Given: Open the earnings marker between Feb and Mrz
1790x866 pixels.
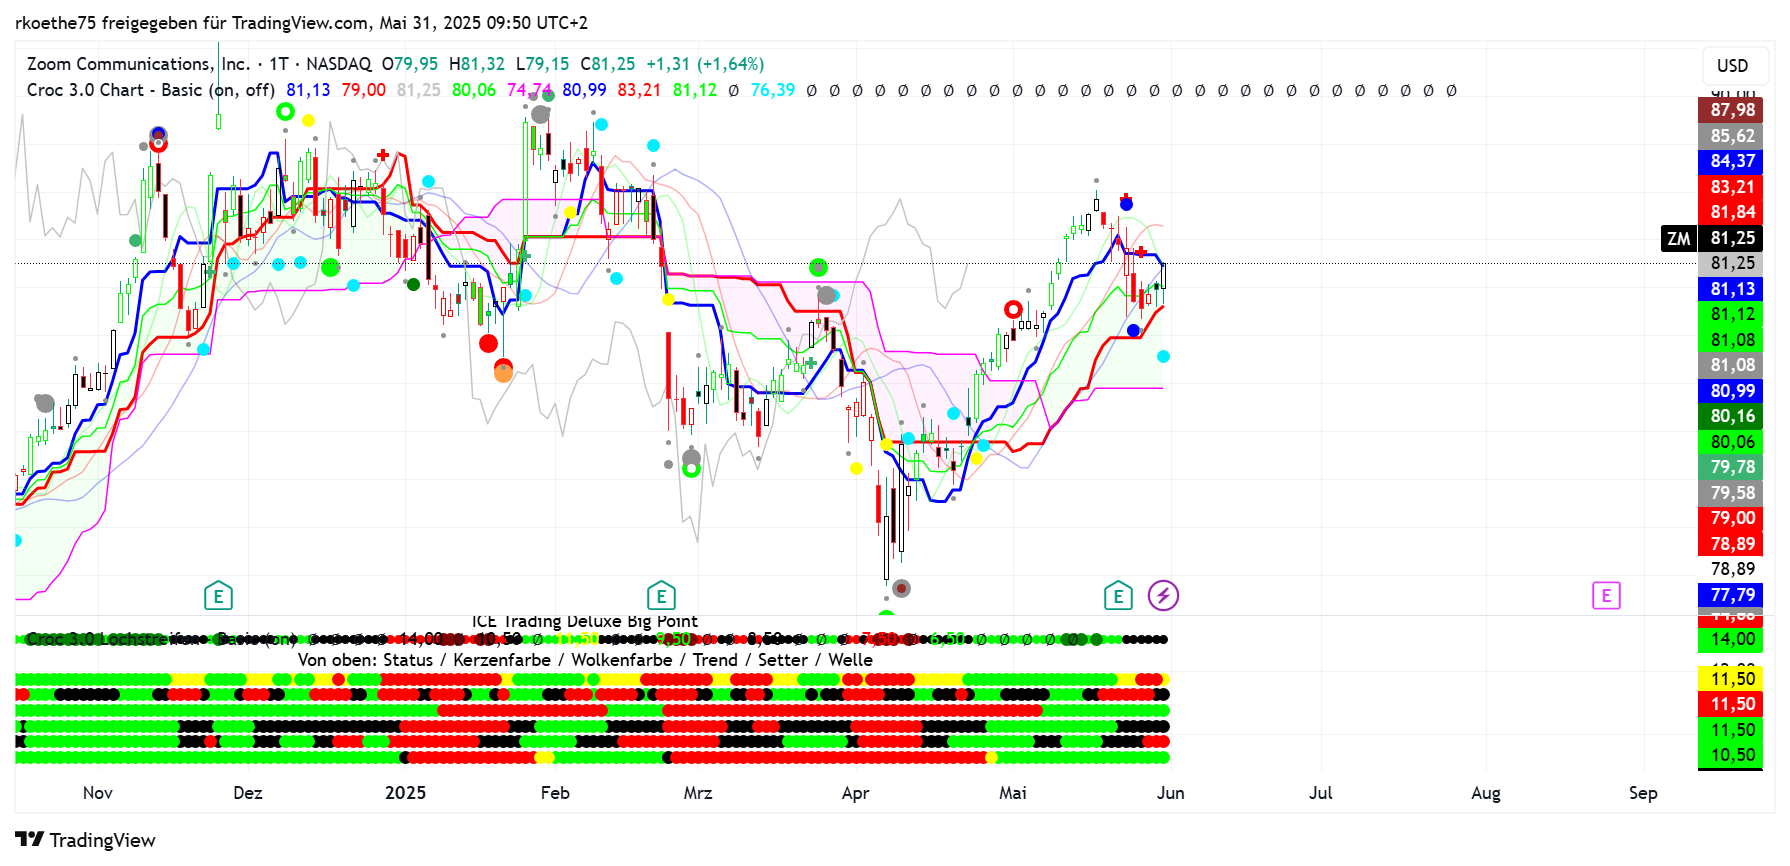Looking at the screenshot, I should click(661, 597).
